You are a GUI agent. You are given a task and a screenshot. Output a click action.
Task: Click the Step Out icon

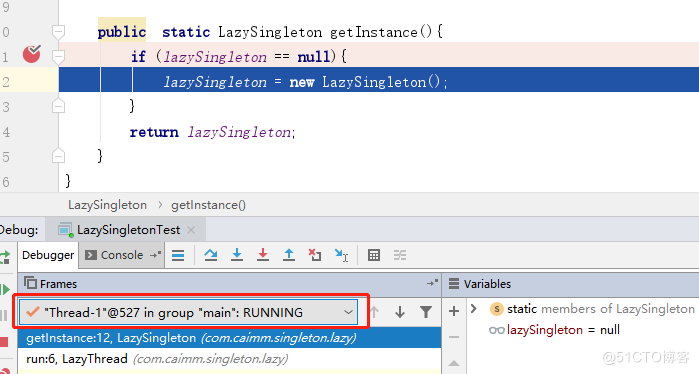289,255
